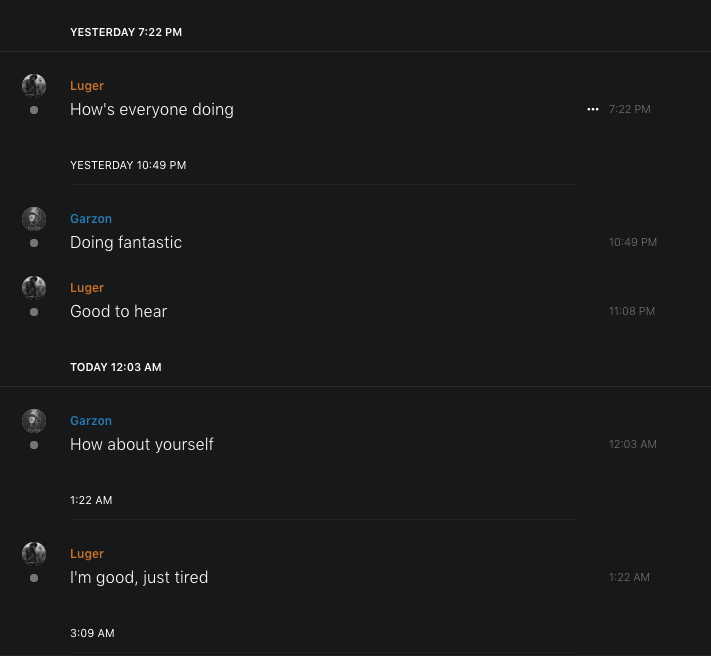This screenshot has width=711, height=656.
Task: Click Luger's avatar beside "I'm good, just tired"
Action: (34, 553)
